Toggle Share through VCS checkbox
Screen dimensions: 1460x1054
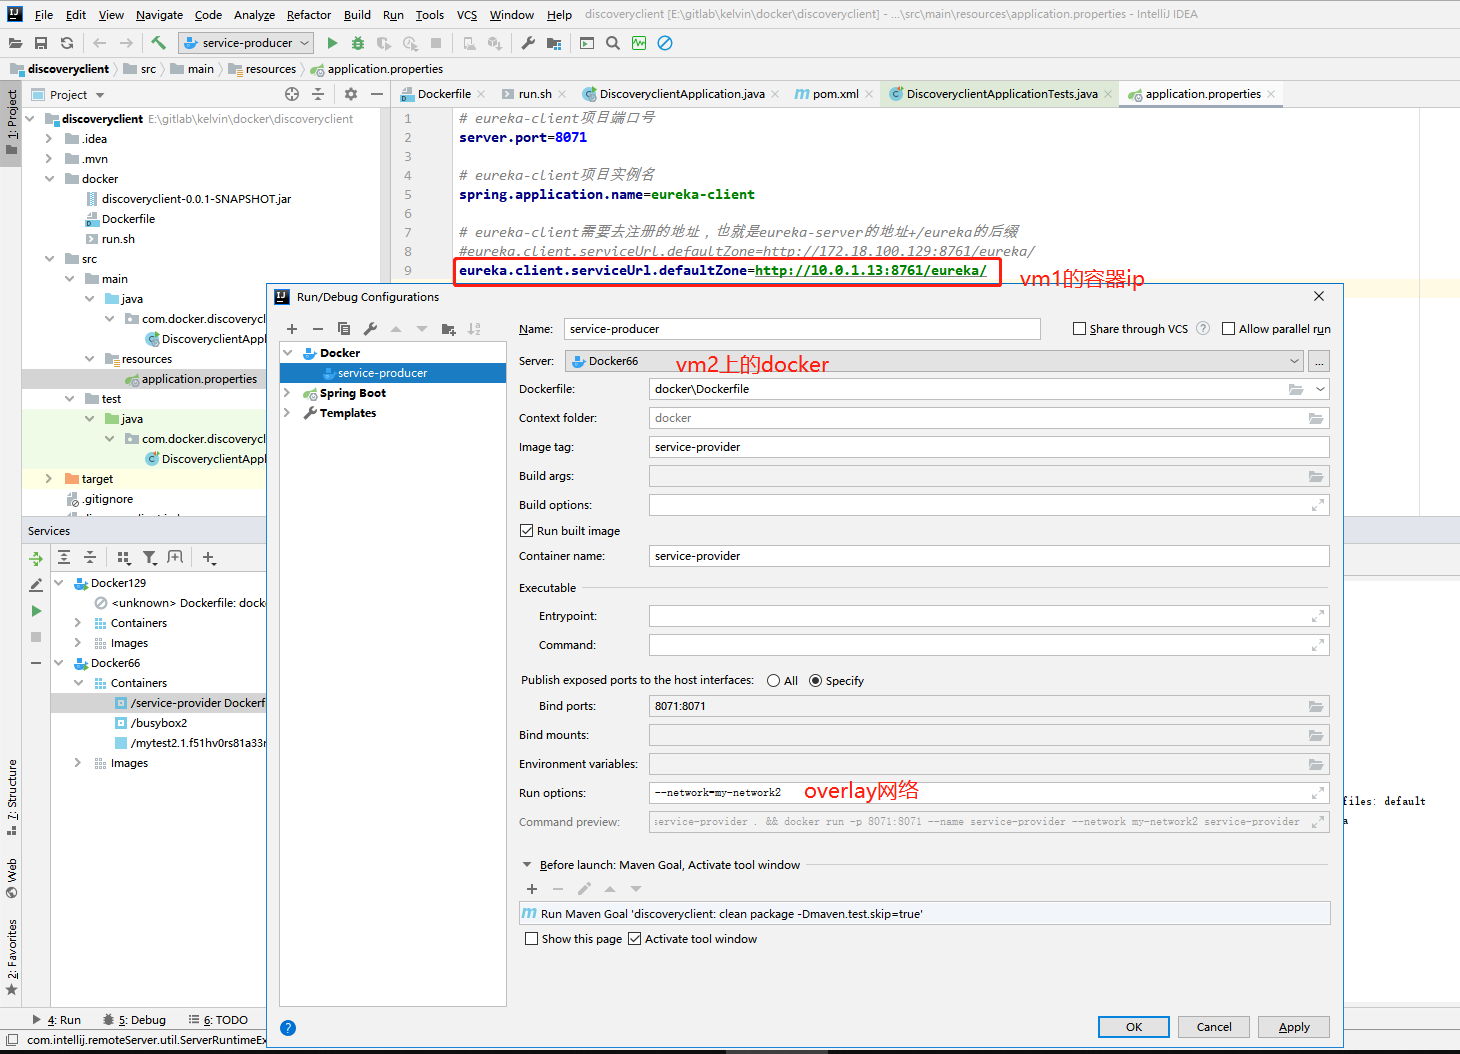click(1079, 329)
